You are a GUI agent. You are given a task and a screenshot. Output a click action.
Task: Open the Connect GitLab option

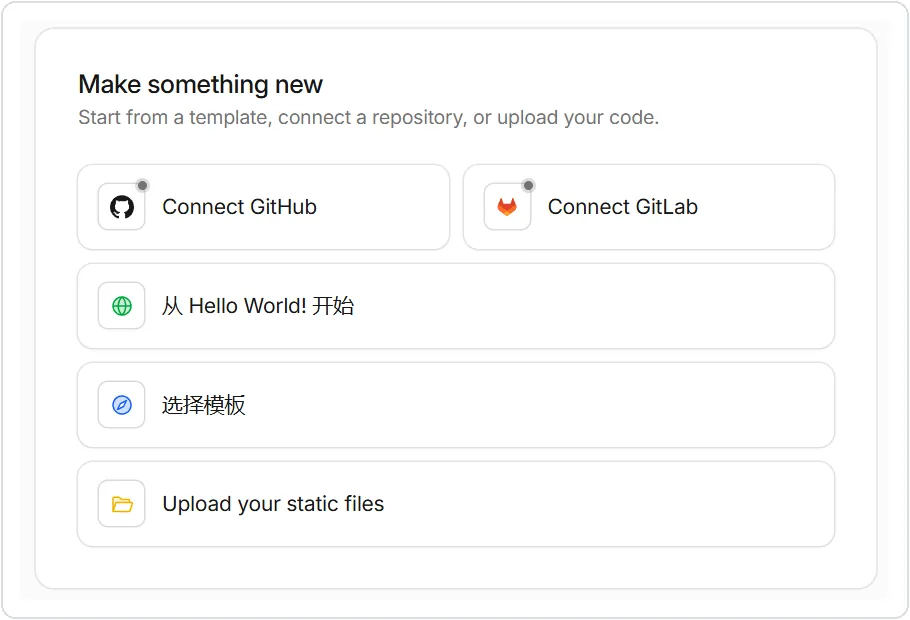tap(649, 207)
